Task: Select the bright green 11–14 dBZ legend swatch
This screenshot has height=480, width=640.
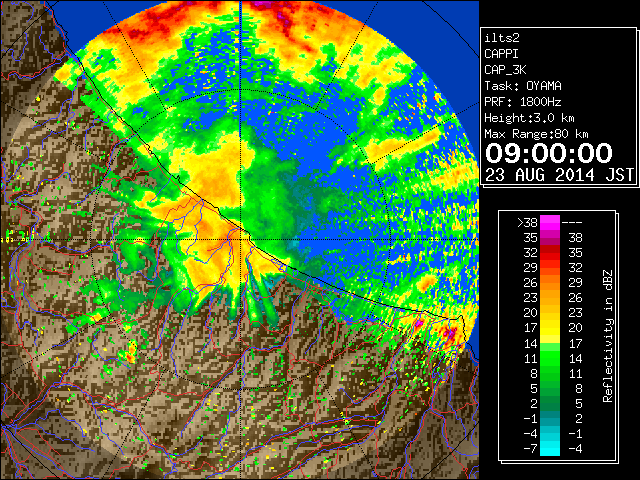Action: point(550,358)
